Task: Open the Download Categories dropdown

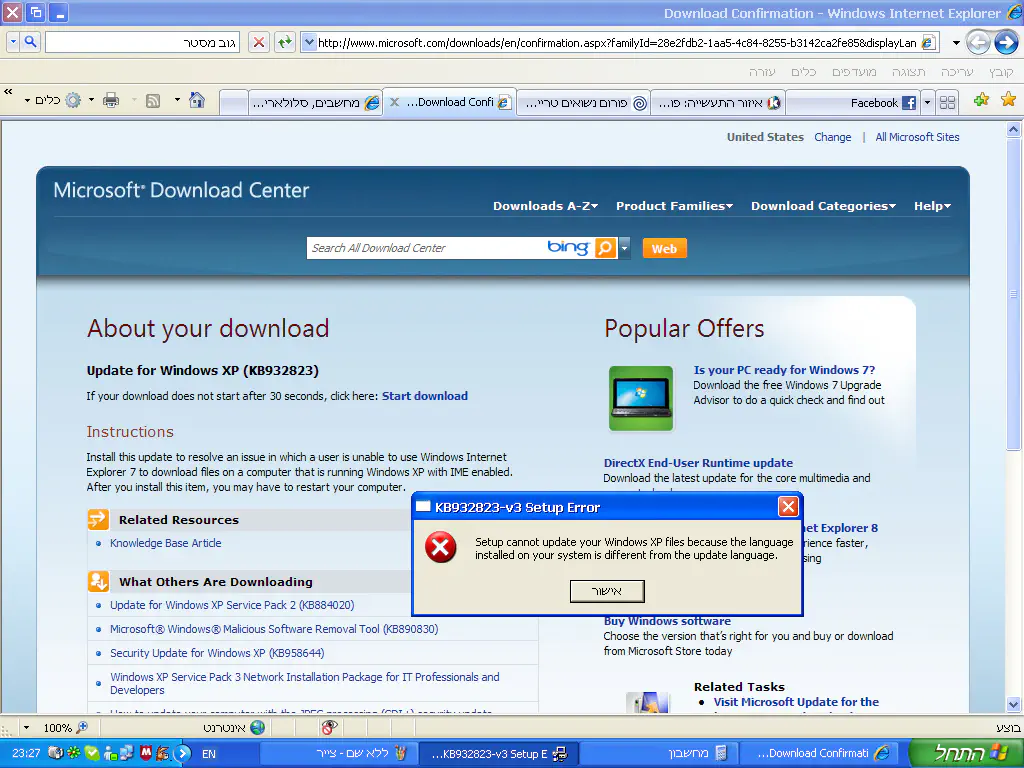Action: click(824, 206)
